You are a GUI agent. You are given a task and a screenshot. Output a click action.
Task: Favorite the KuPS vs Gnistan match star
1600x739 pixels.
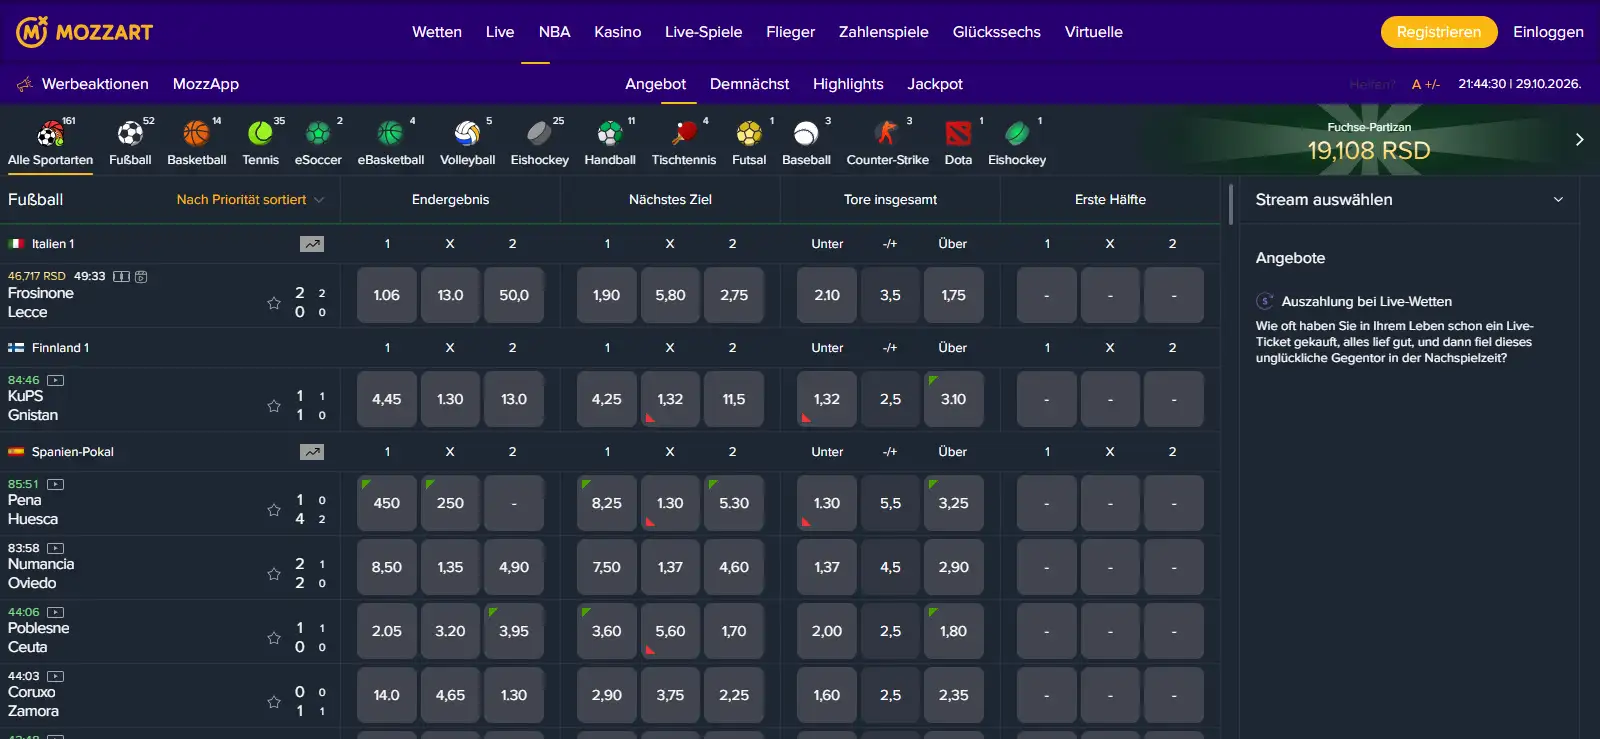(274, 406)
